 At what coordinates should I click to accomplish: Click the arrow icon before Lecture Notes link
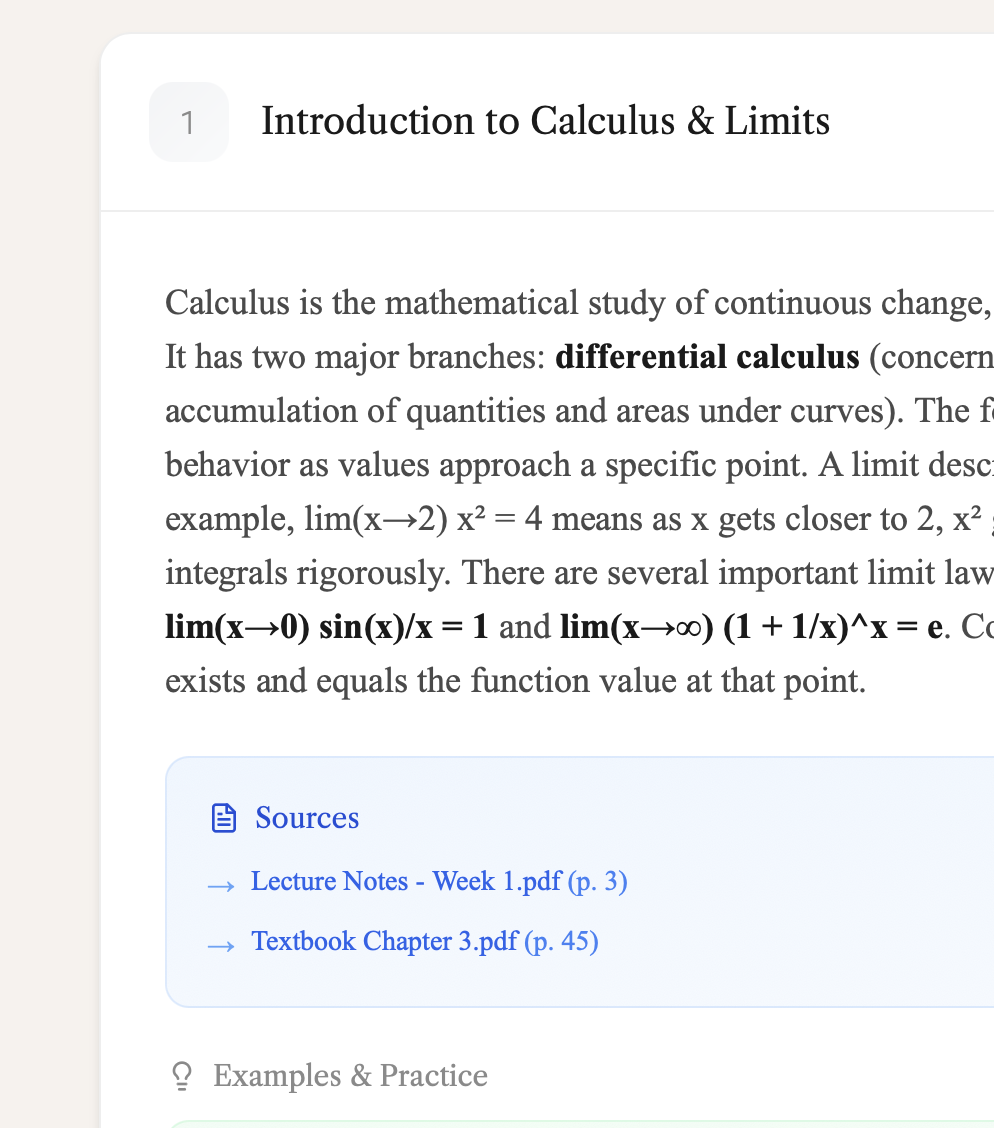pos(221,884)
